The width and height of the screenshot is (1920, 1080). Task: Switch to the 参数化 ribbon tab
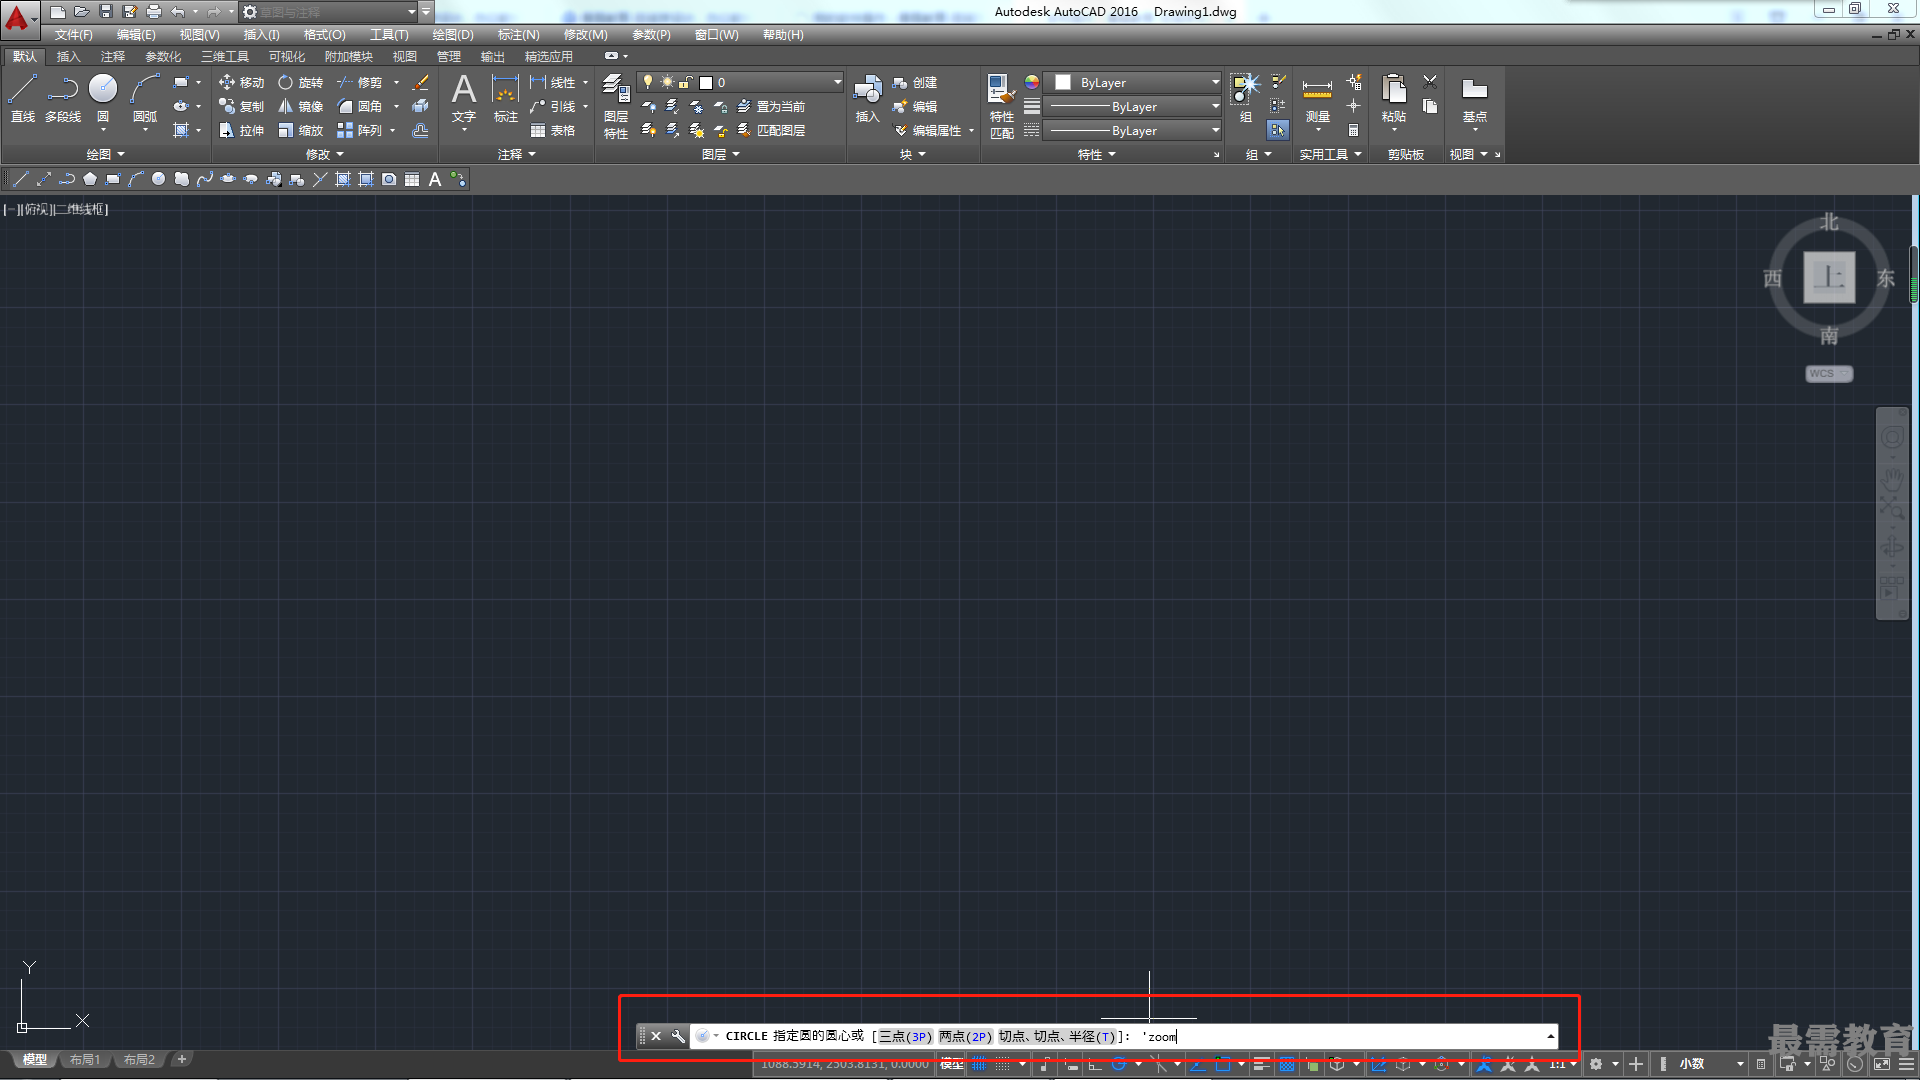163,56
